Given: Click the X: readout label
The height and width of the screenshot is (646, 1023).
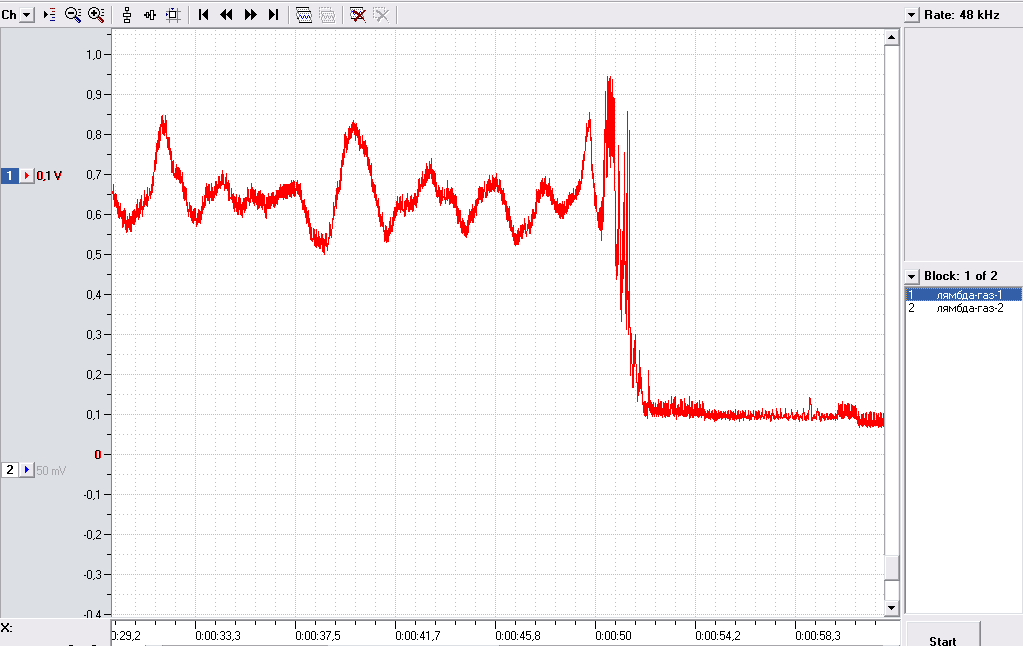Looking at the screenshot, I should click(x=7, y=628).
